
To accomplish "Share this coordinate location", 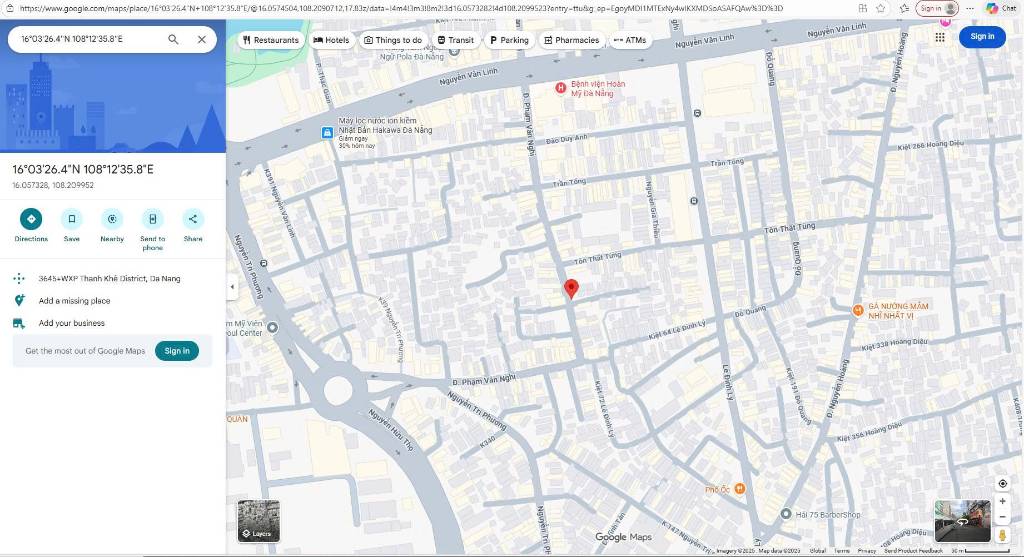I will (x=193, y=219).
